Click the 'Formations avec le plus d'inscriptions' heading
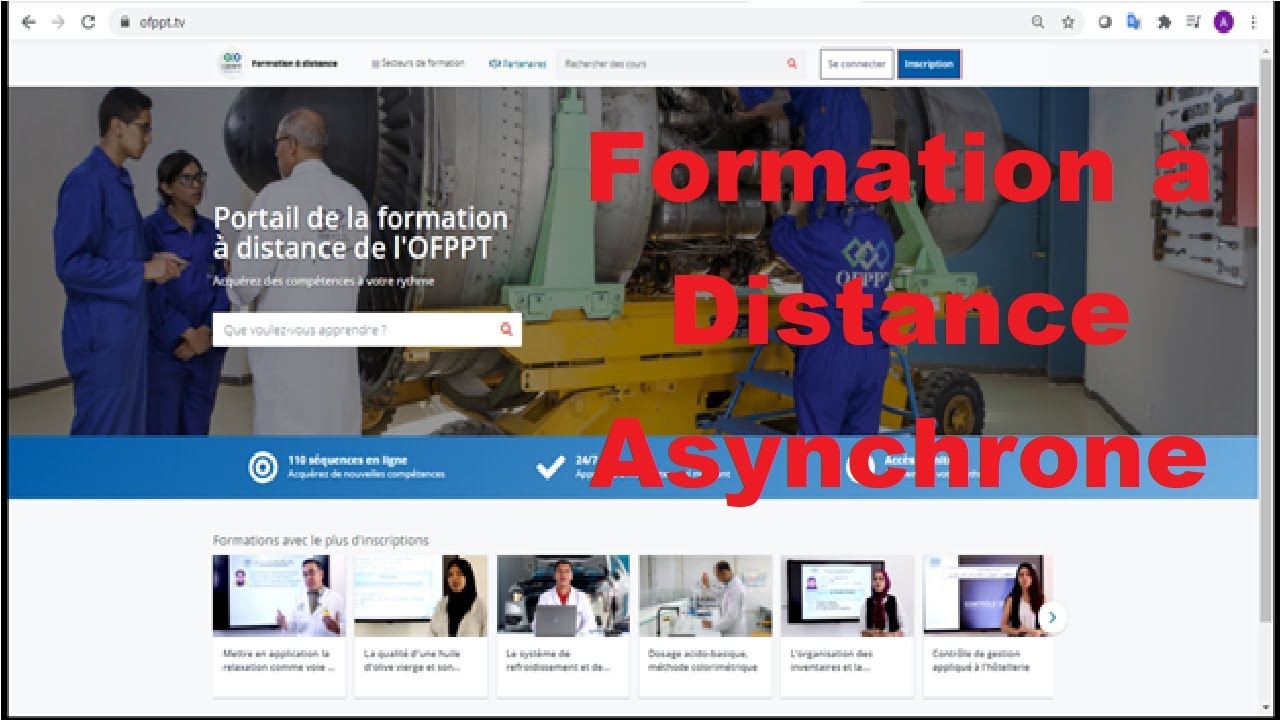Screen dimensions: 1280x720 click(x=321, y=540)
